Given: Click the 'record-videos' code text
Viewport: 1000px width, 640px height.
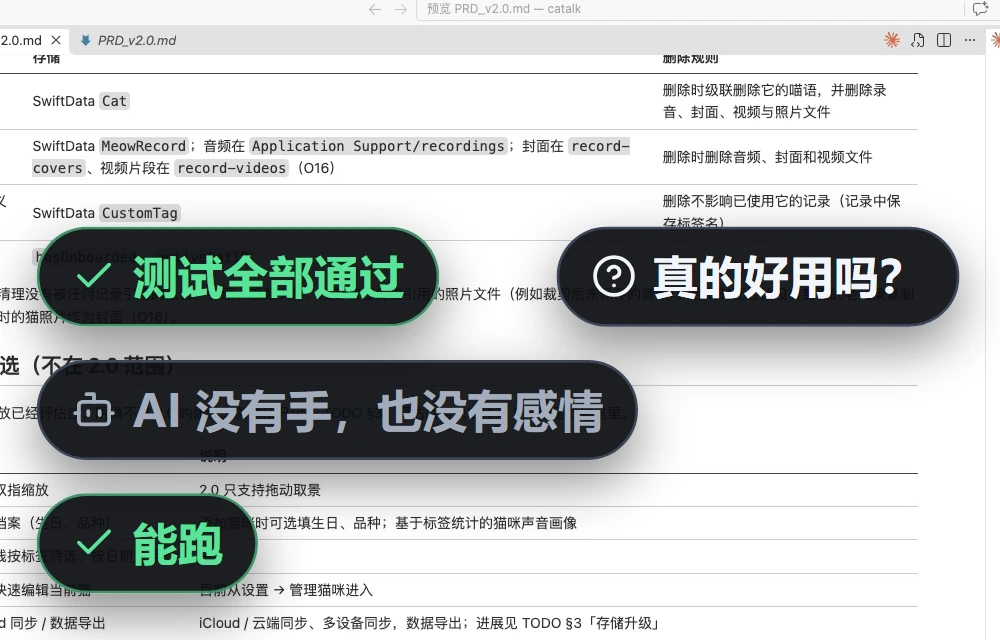Looking at the screenshot, I should (232, 168).
